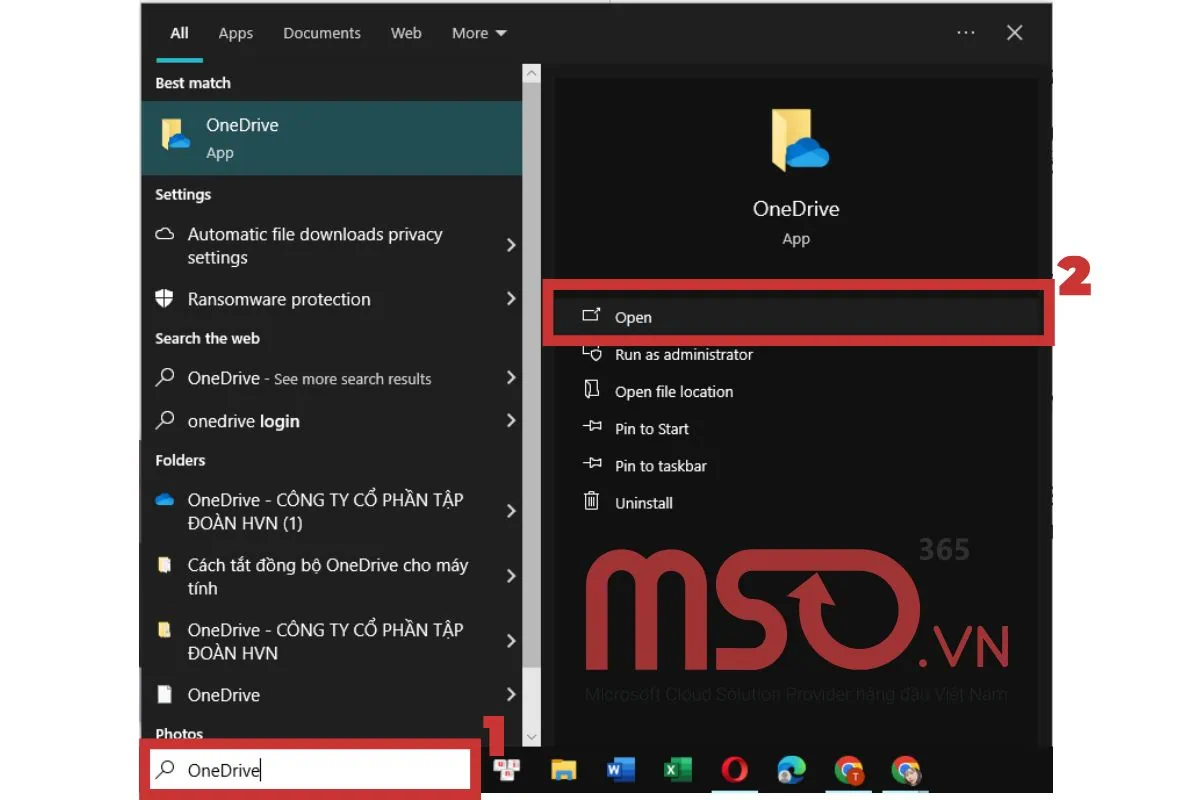Click the Uninstall trash icon option

[592, 502]
